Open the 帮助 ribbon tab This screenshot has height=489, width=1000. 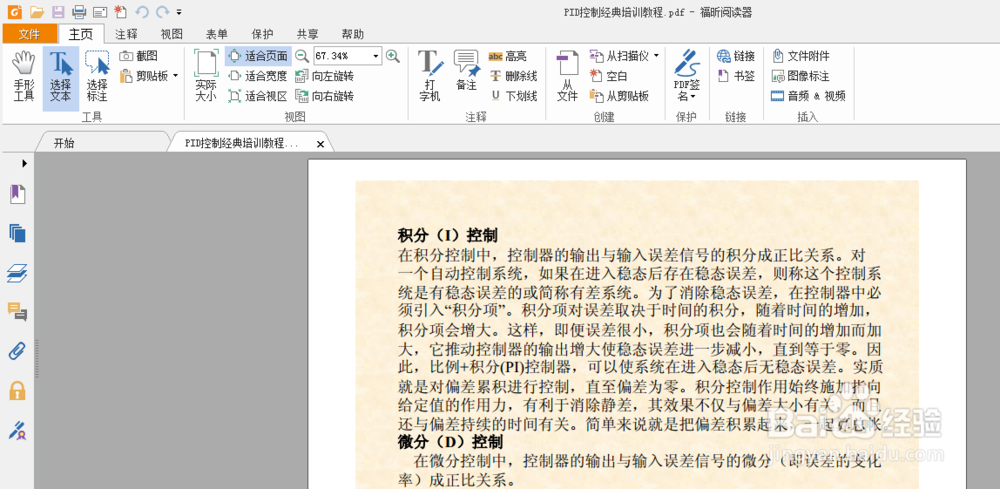click(353, 34)
